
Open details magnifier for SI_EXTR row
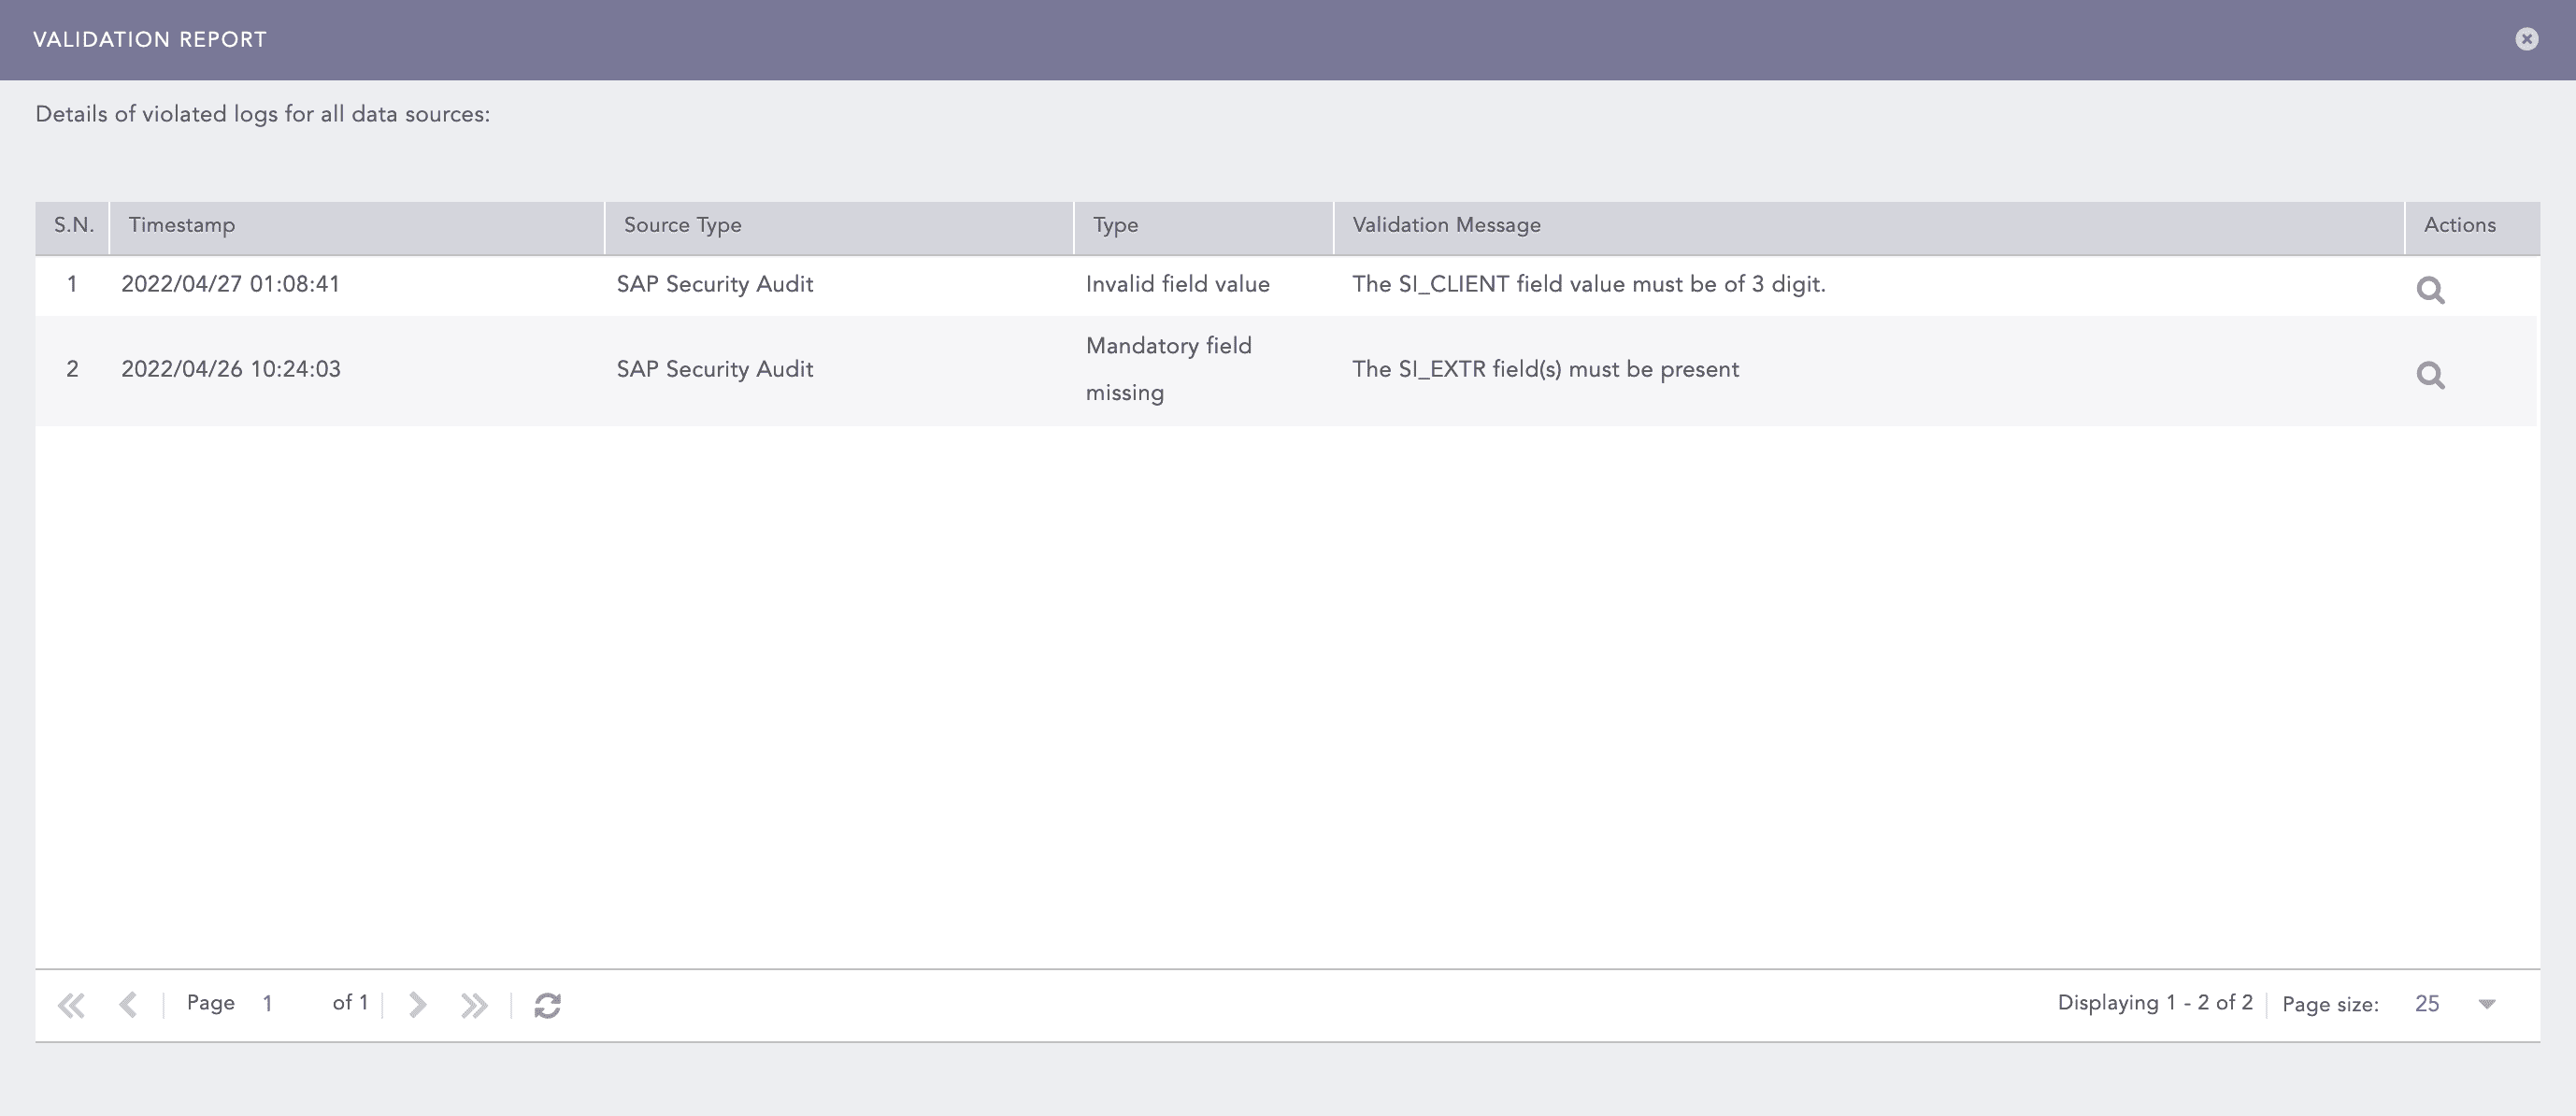(x=2430, y=375)
